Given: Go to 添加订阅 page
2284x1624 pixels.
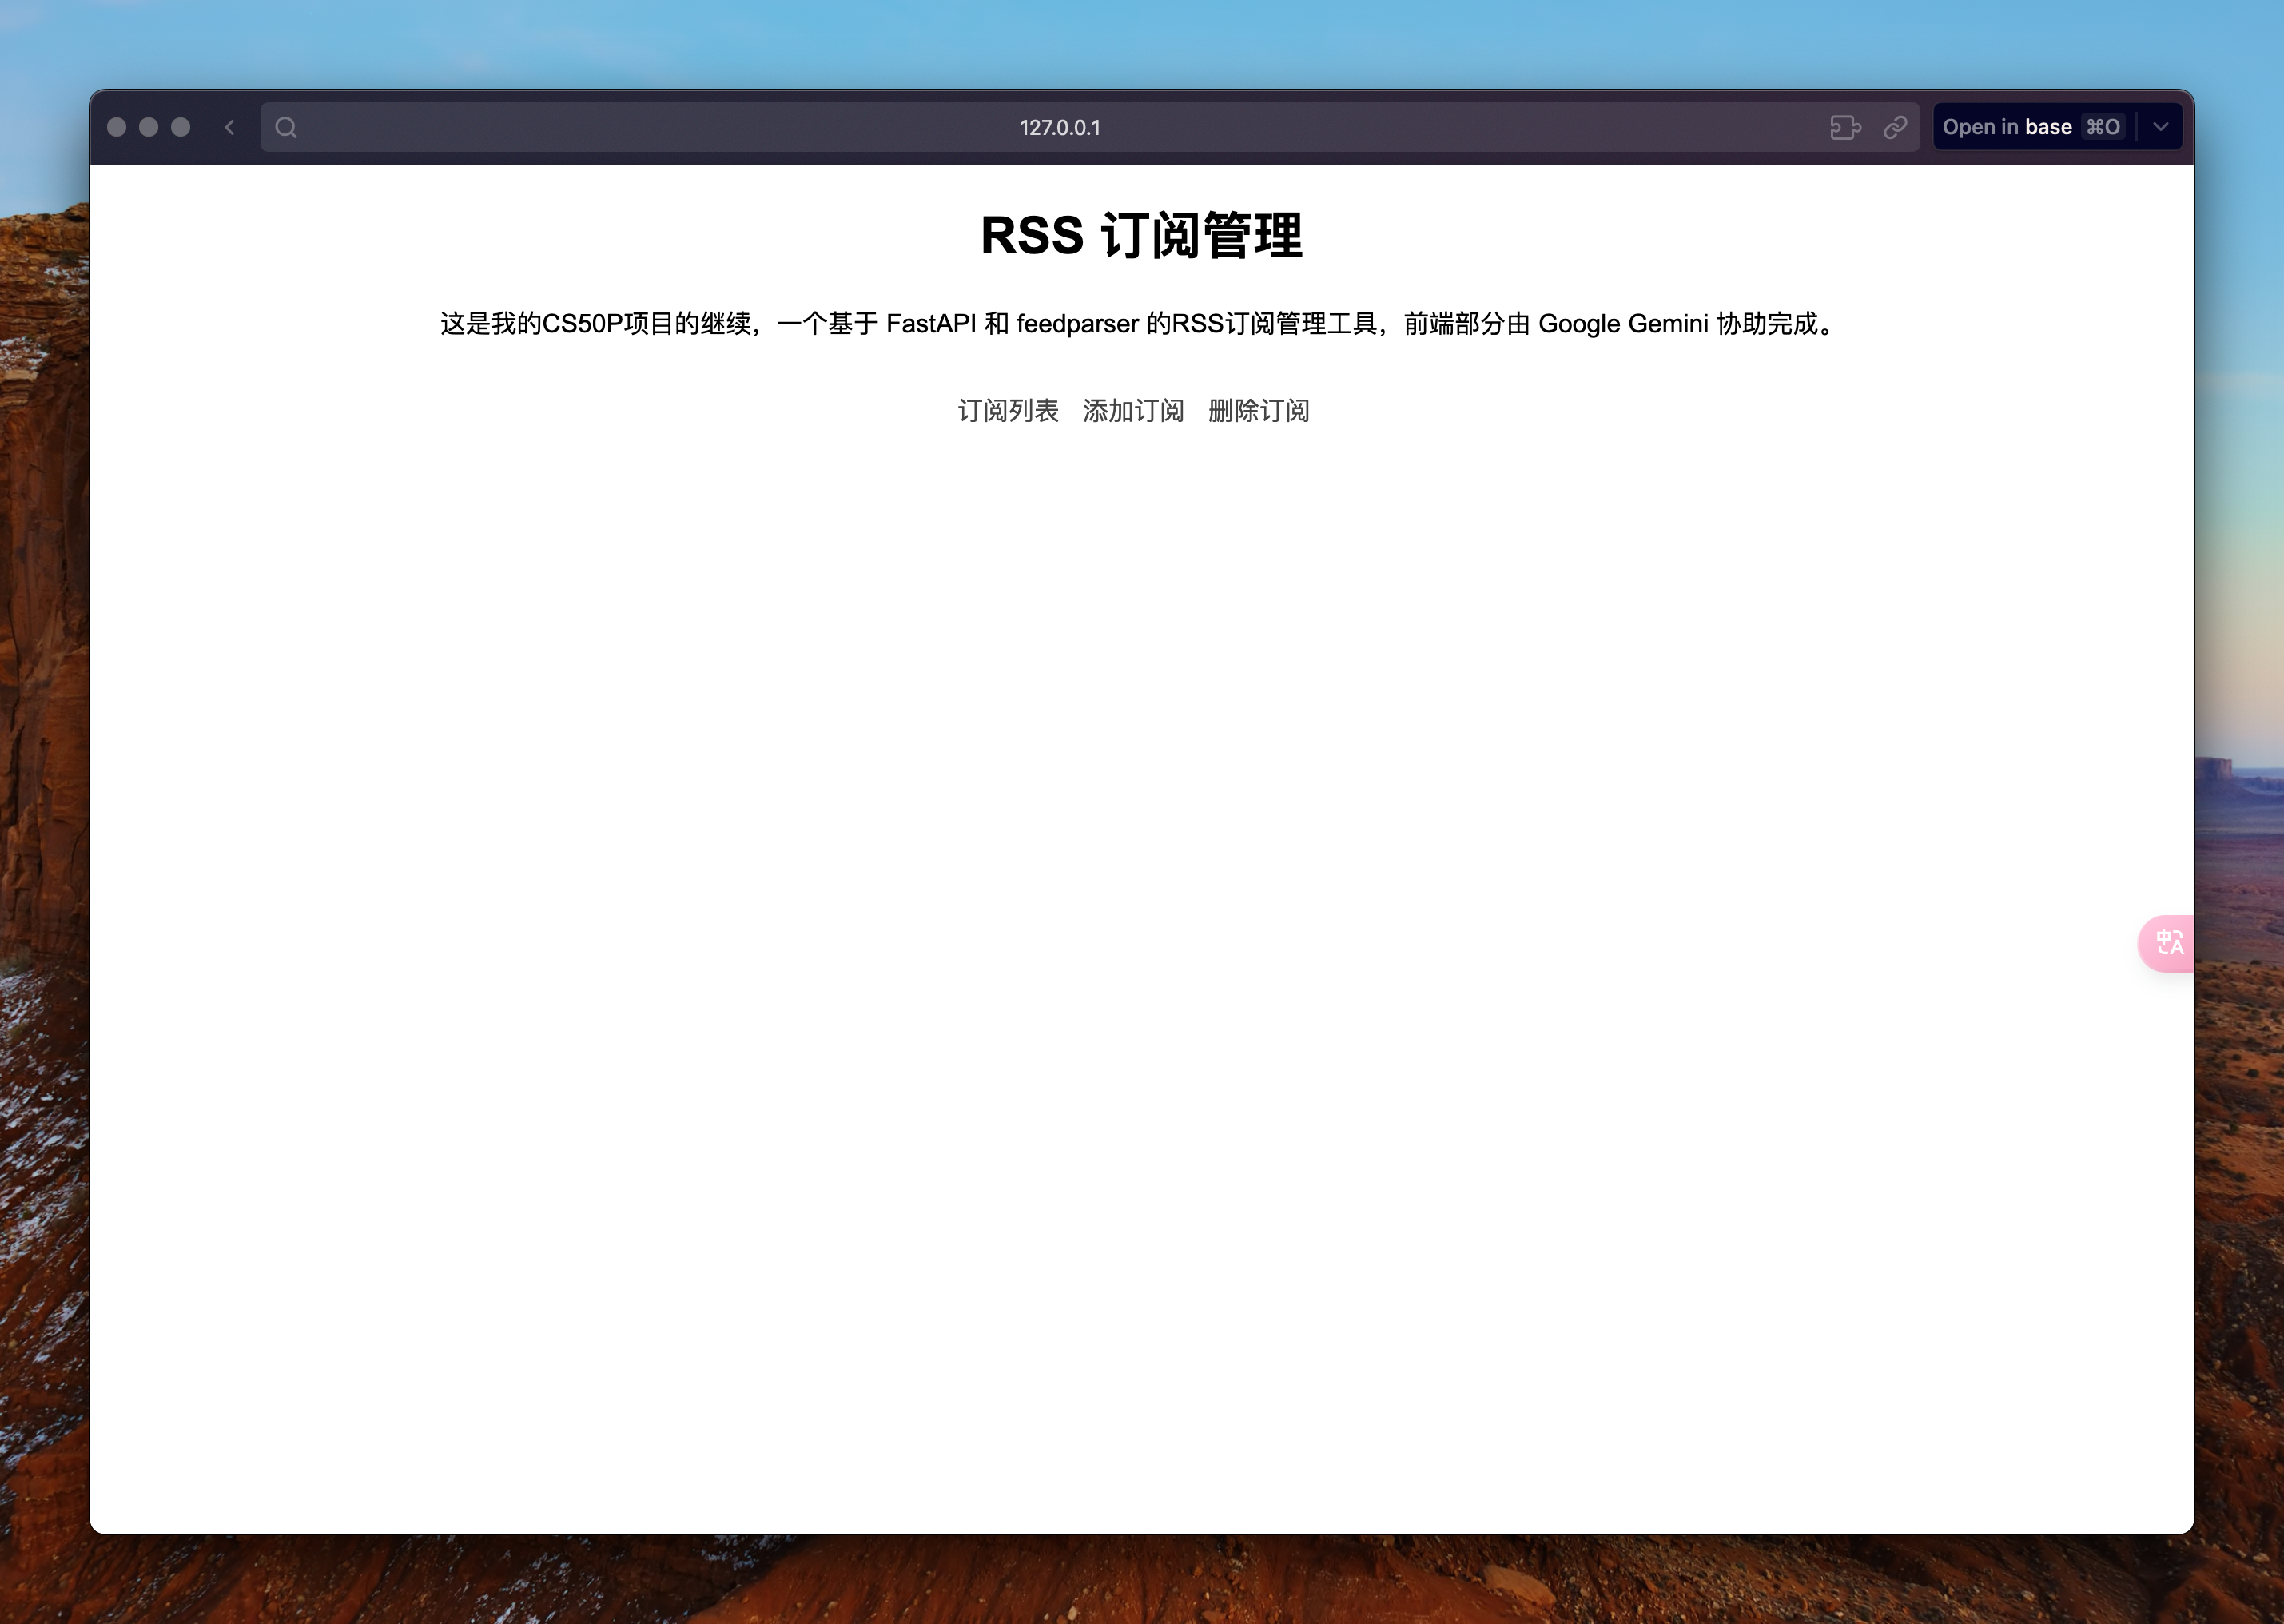Looking at the screenshot, I should [x=1133, y=411].
